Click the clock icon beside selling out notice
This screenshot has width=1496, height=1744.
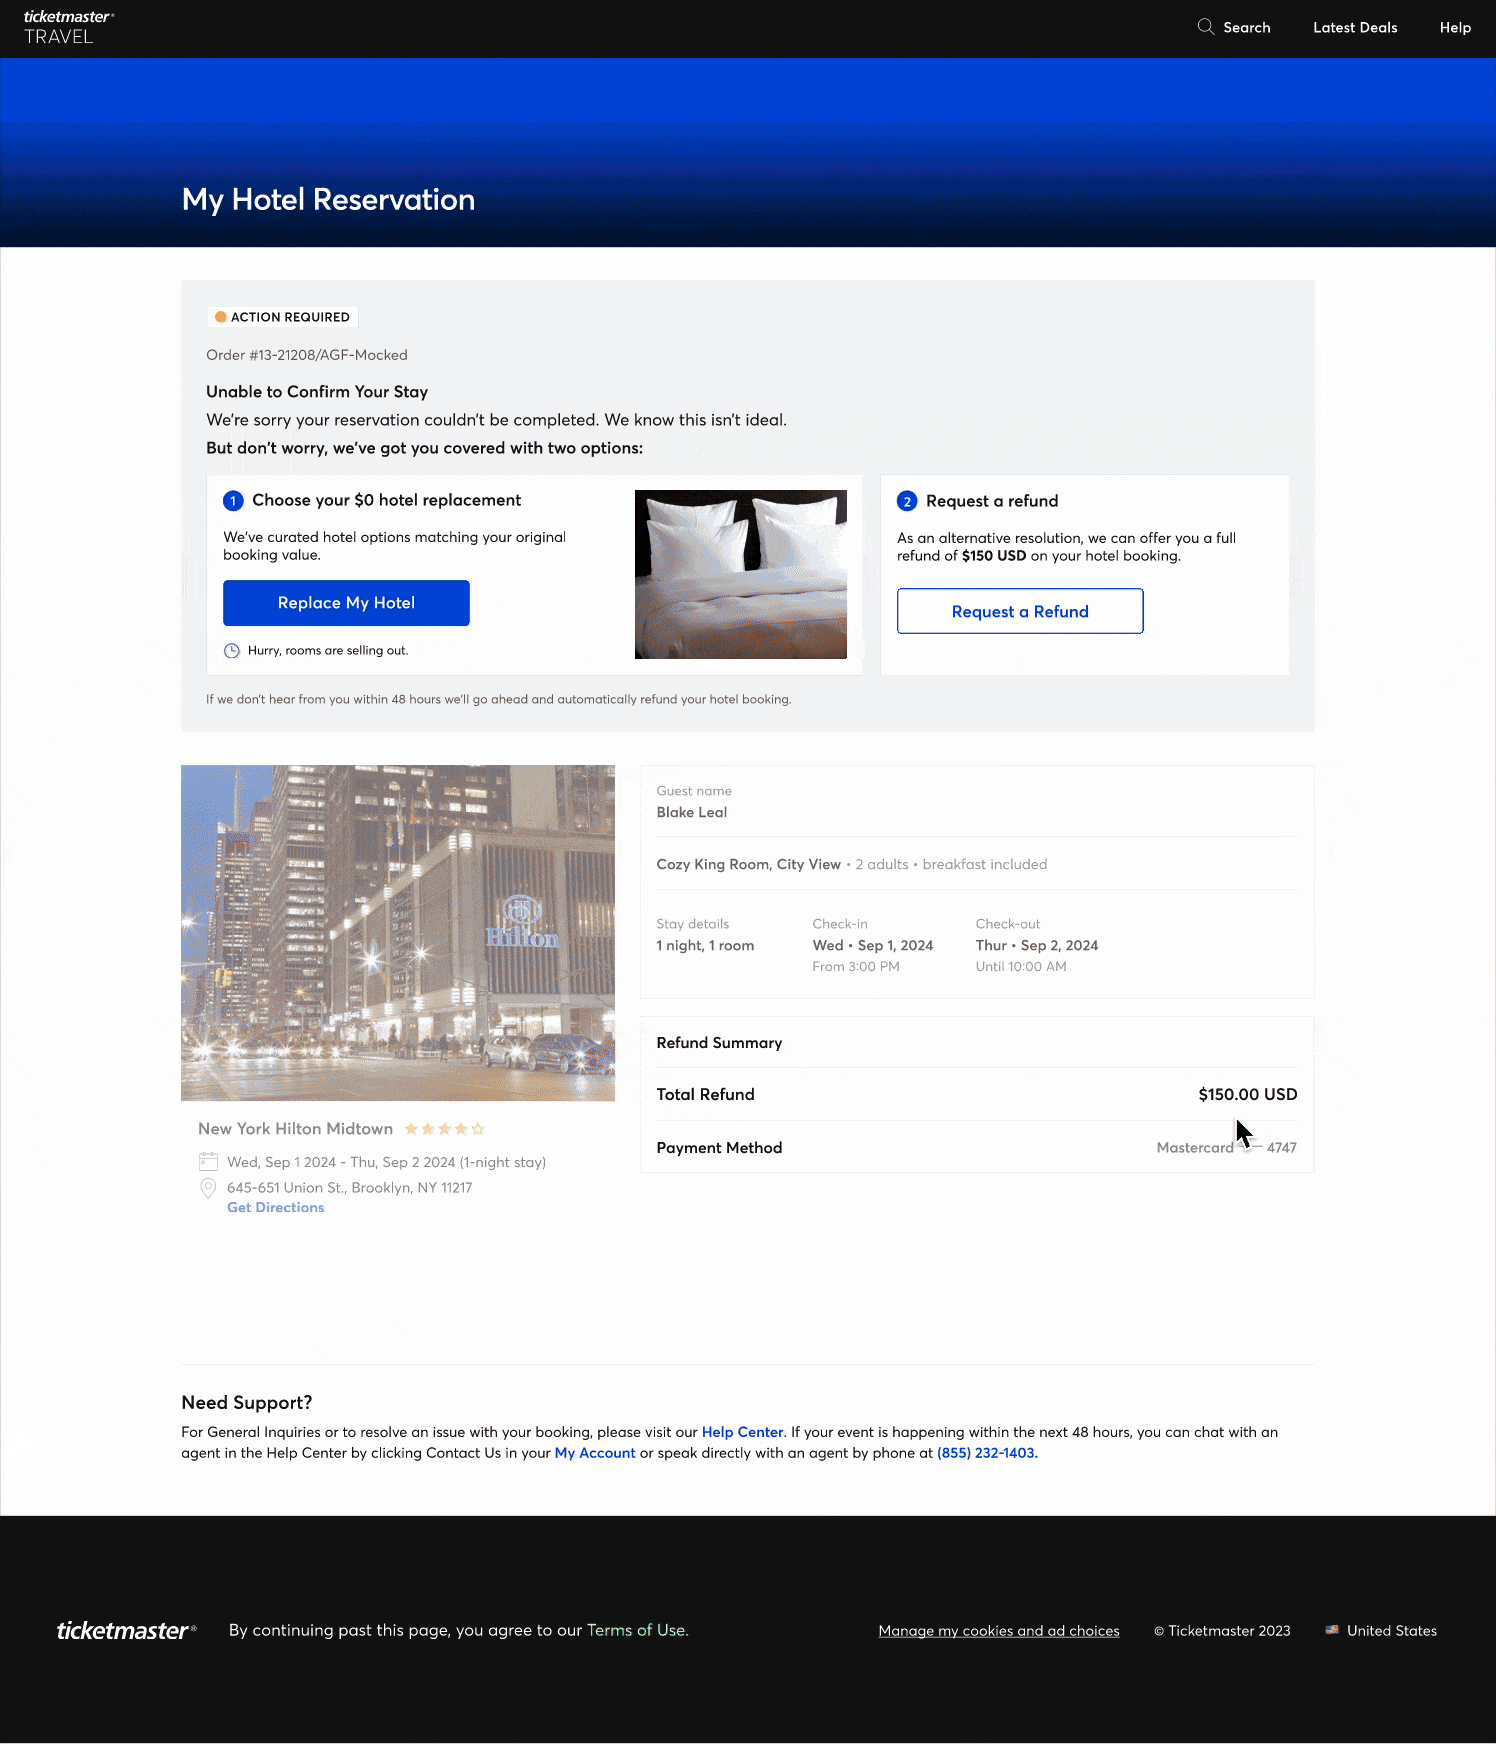[231, 650]
